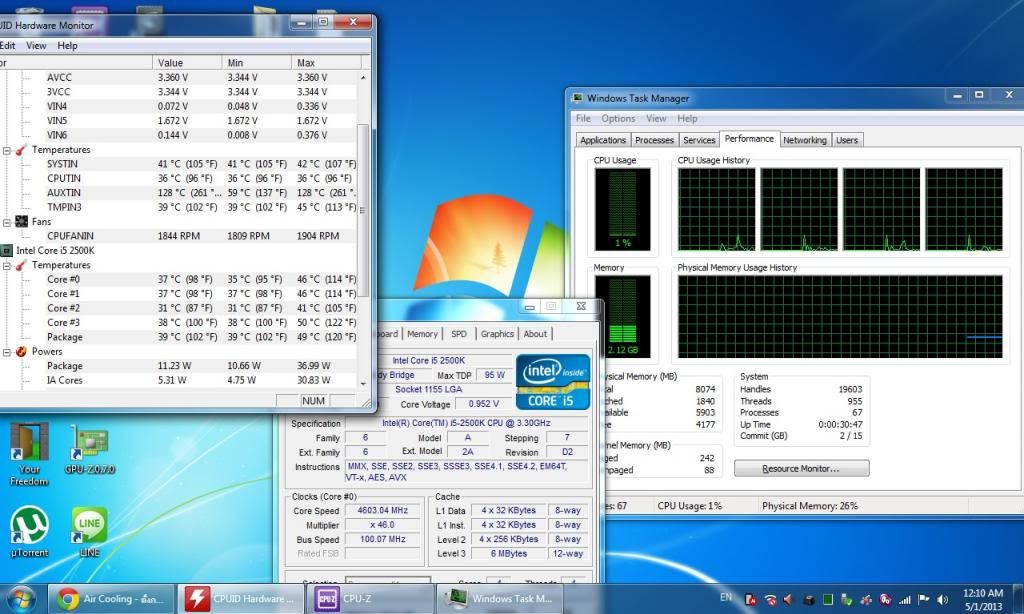Open the Options menu in Task Manager
Screen dimensions: 1024x614
point(618,118)
